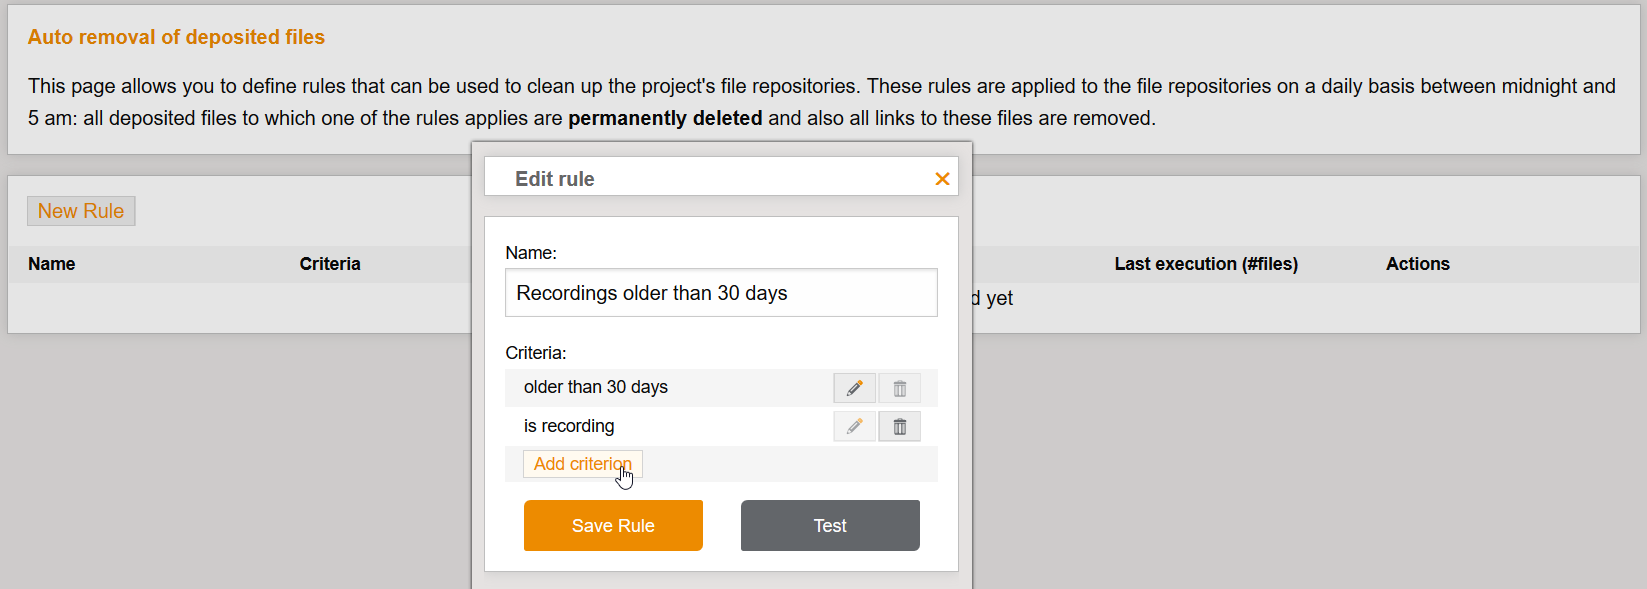Add a new criterion to the rule

click(582, 463)
